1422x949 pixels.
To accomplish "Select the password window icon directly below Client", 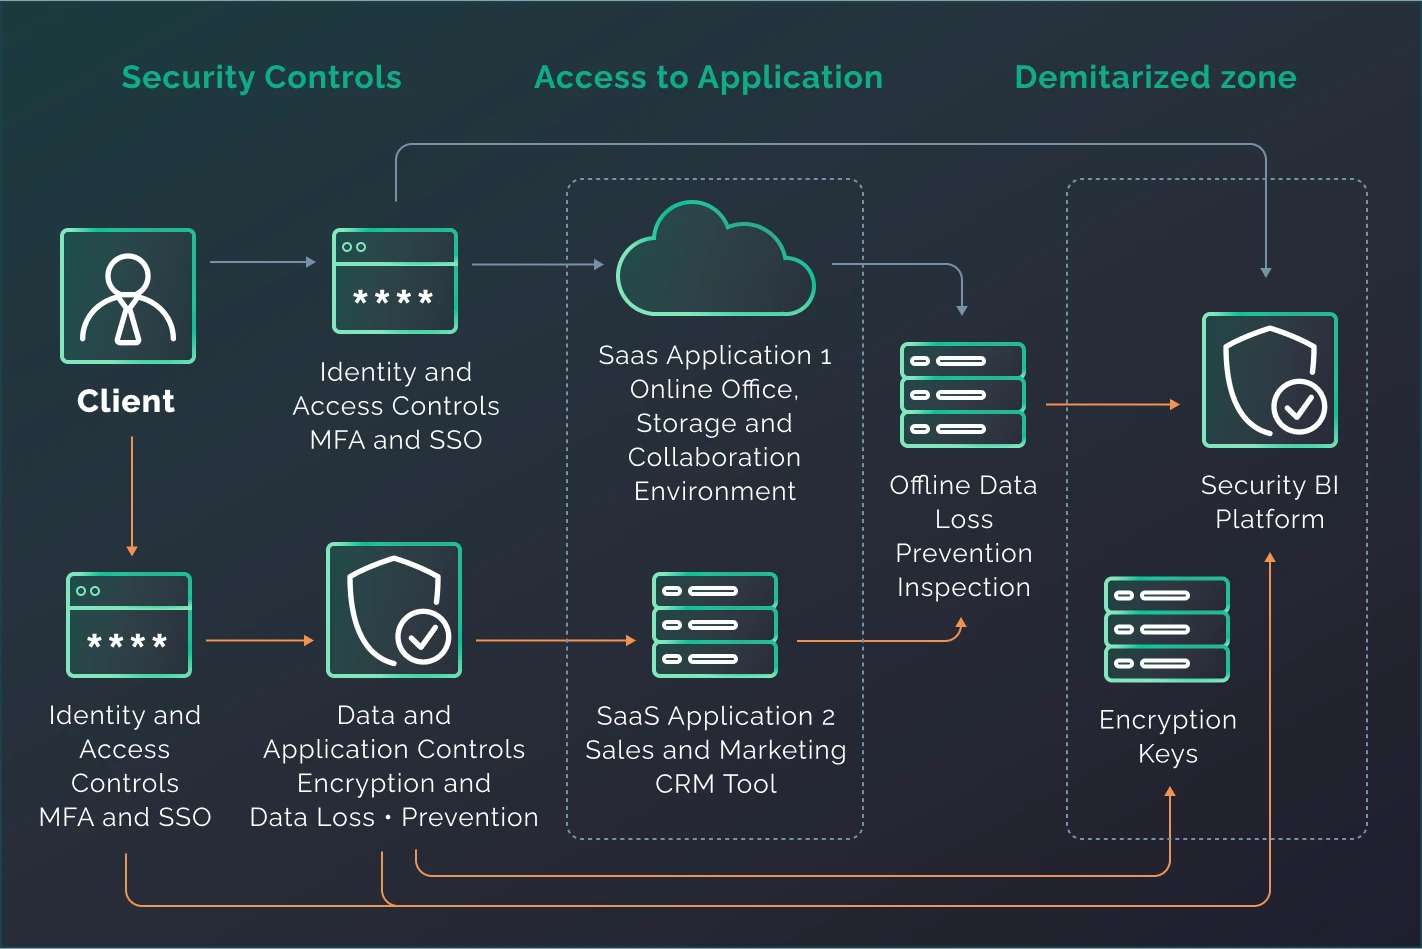I will [x=128, y=625].
